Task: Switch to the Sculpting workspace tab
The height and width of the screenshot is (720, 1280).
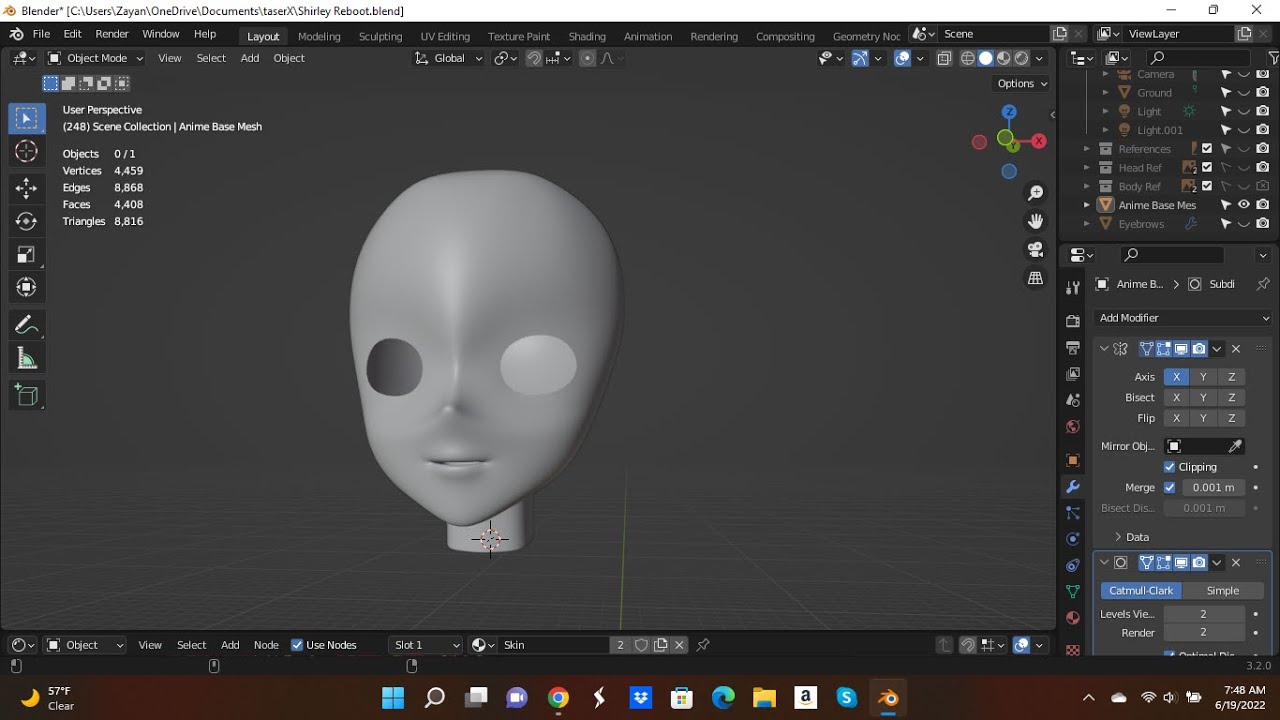Action: click(380, 36)
